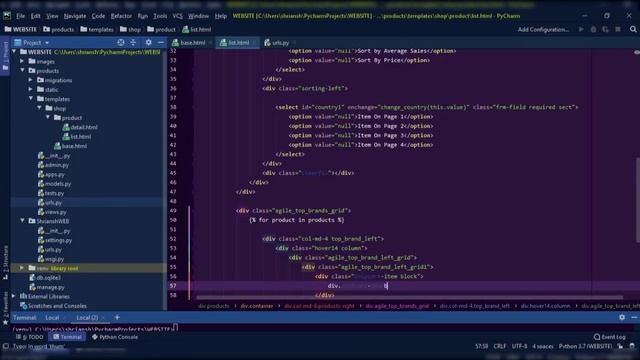Click the Run play icon in toolbar
This screenshot has width=640, height=360.
coord(581,29)
